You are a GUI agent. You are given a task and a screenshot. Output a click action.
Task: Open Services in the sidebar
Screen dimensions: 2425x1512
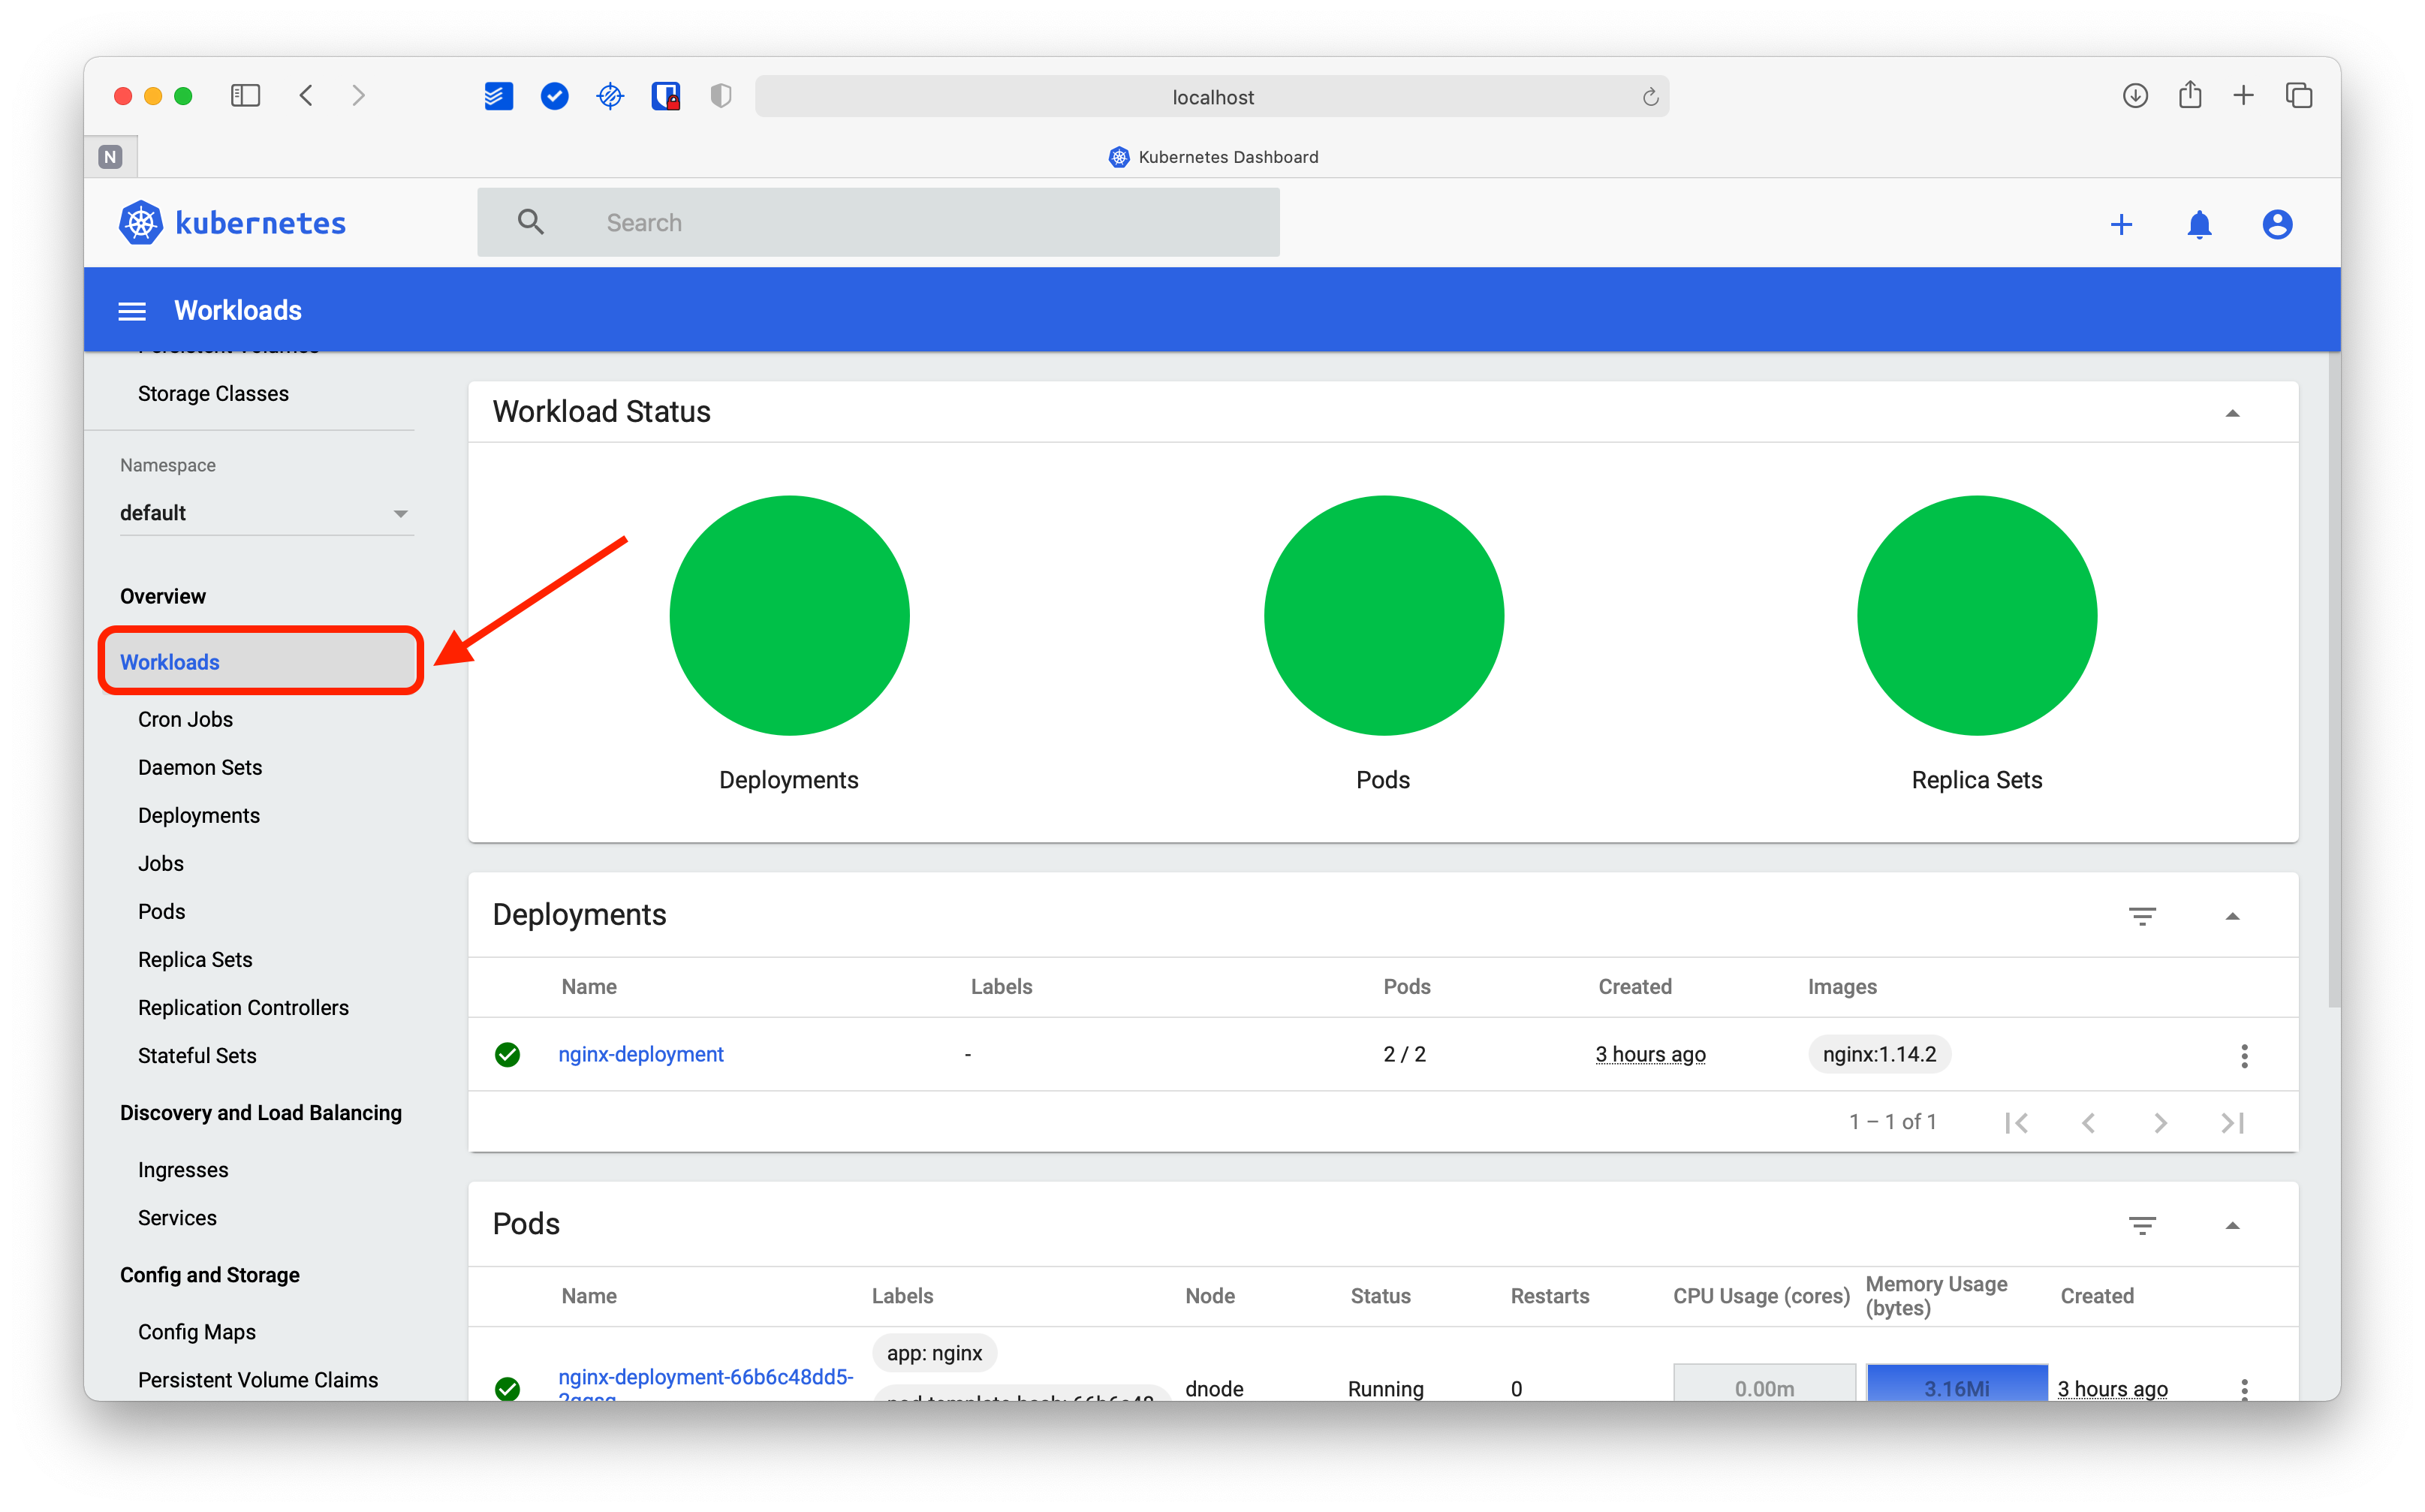pyautogui.click(x=177, y=1218)
